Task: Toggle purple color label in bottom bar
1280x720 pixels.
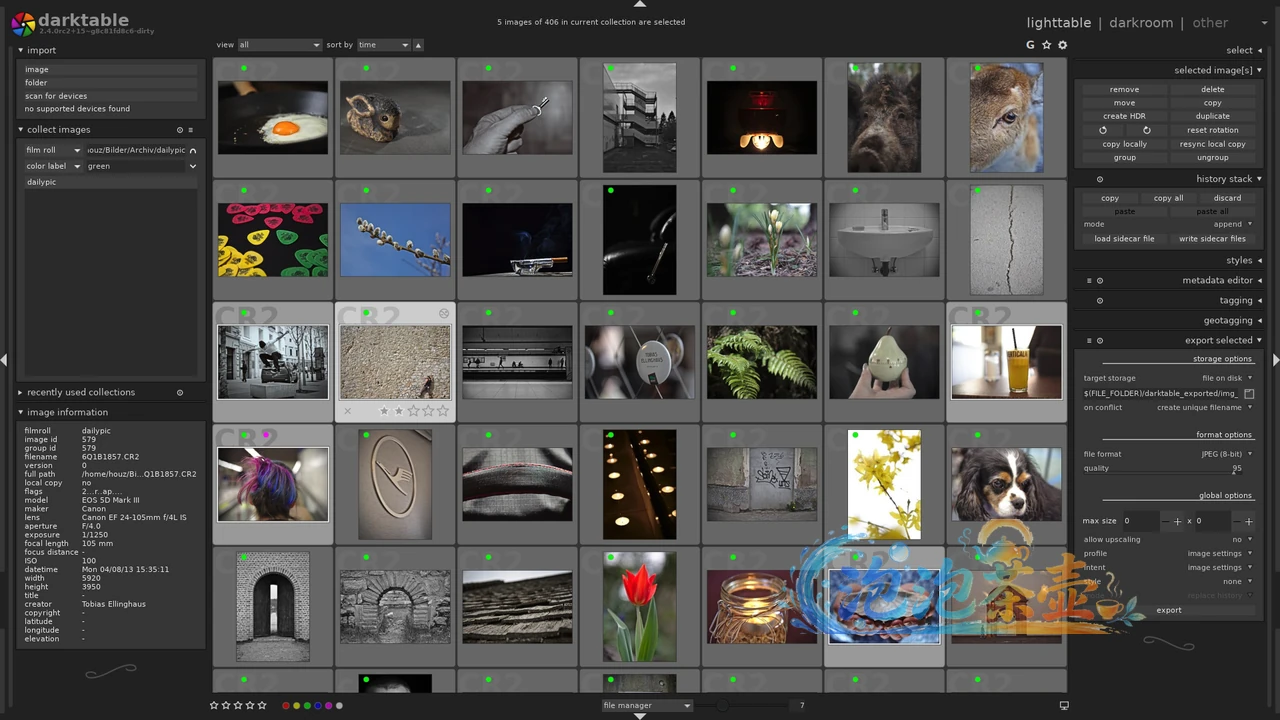Action: (x=329, y=706)
